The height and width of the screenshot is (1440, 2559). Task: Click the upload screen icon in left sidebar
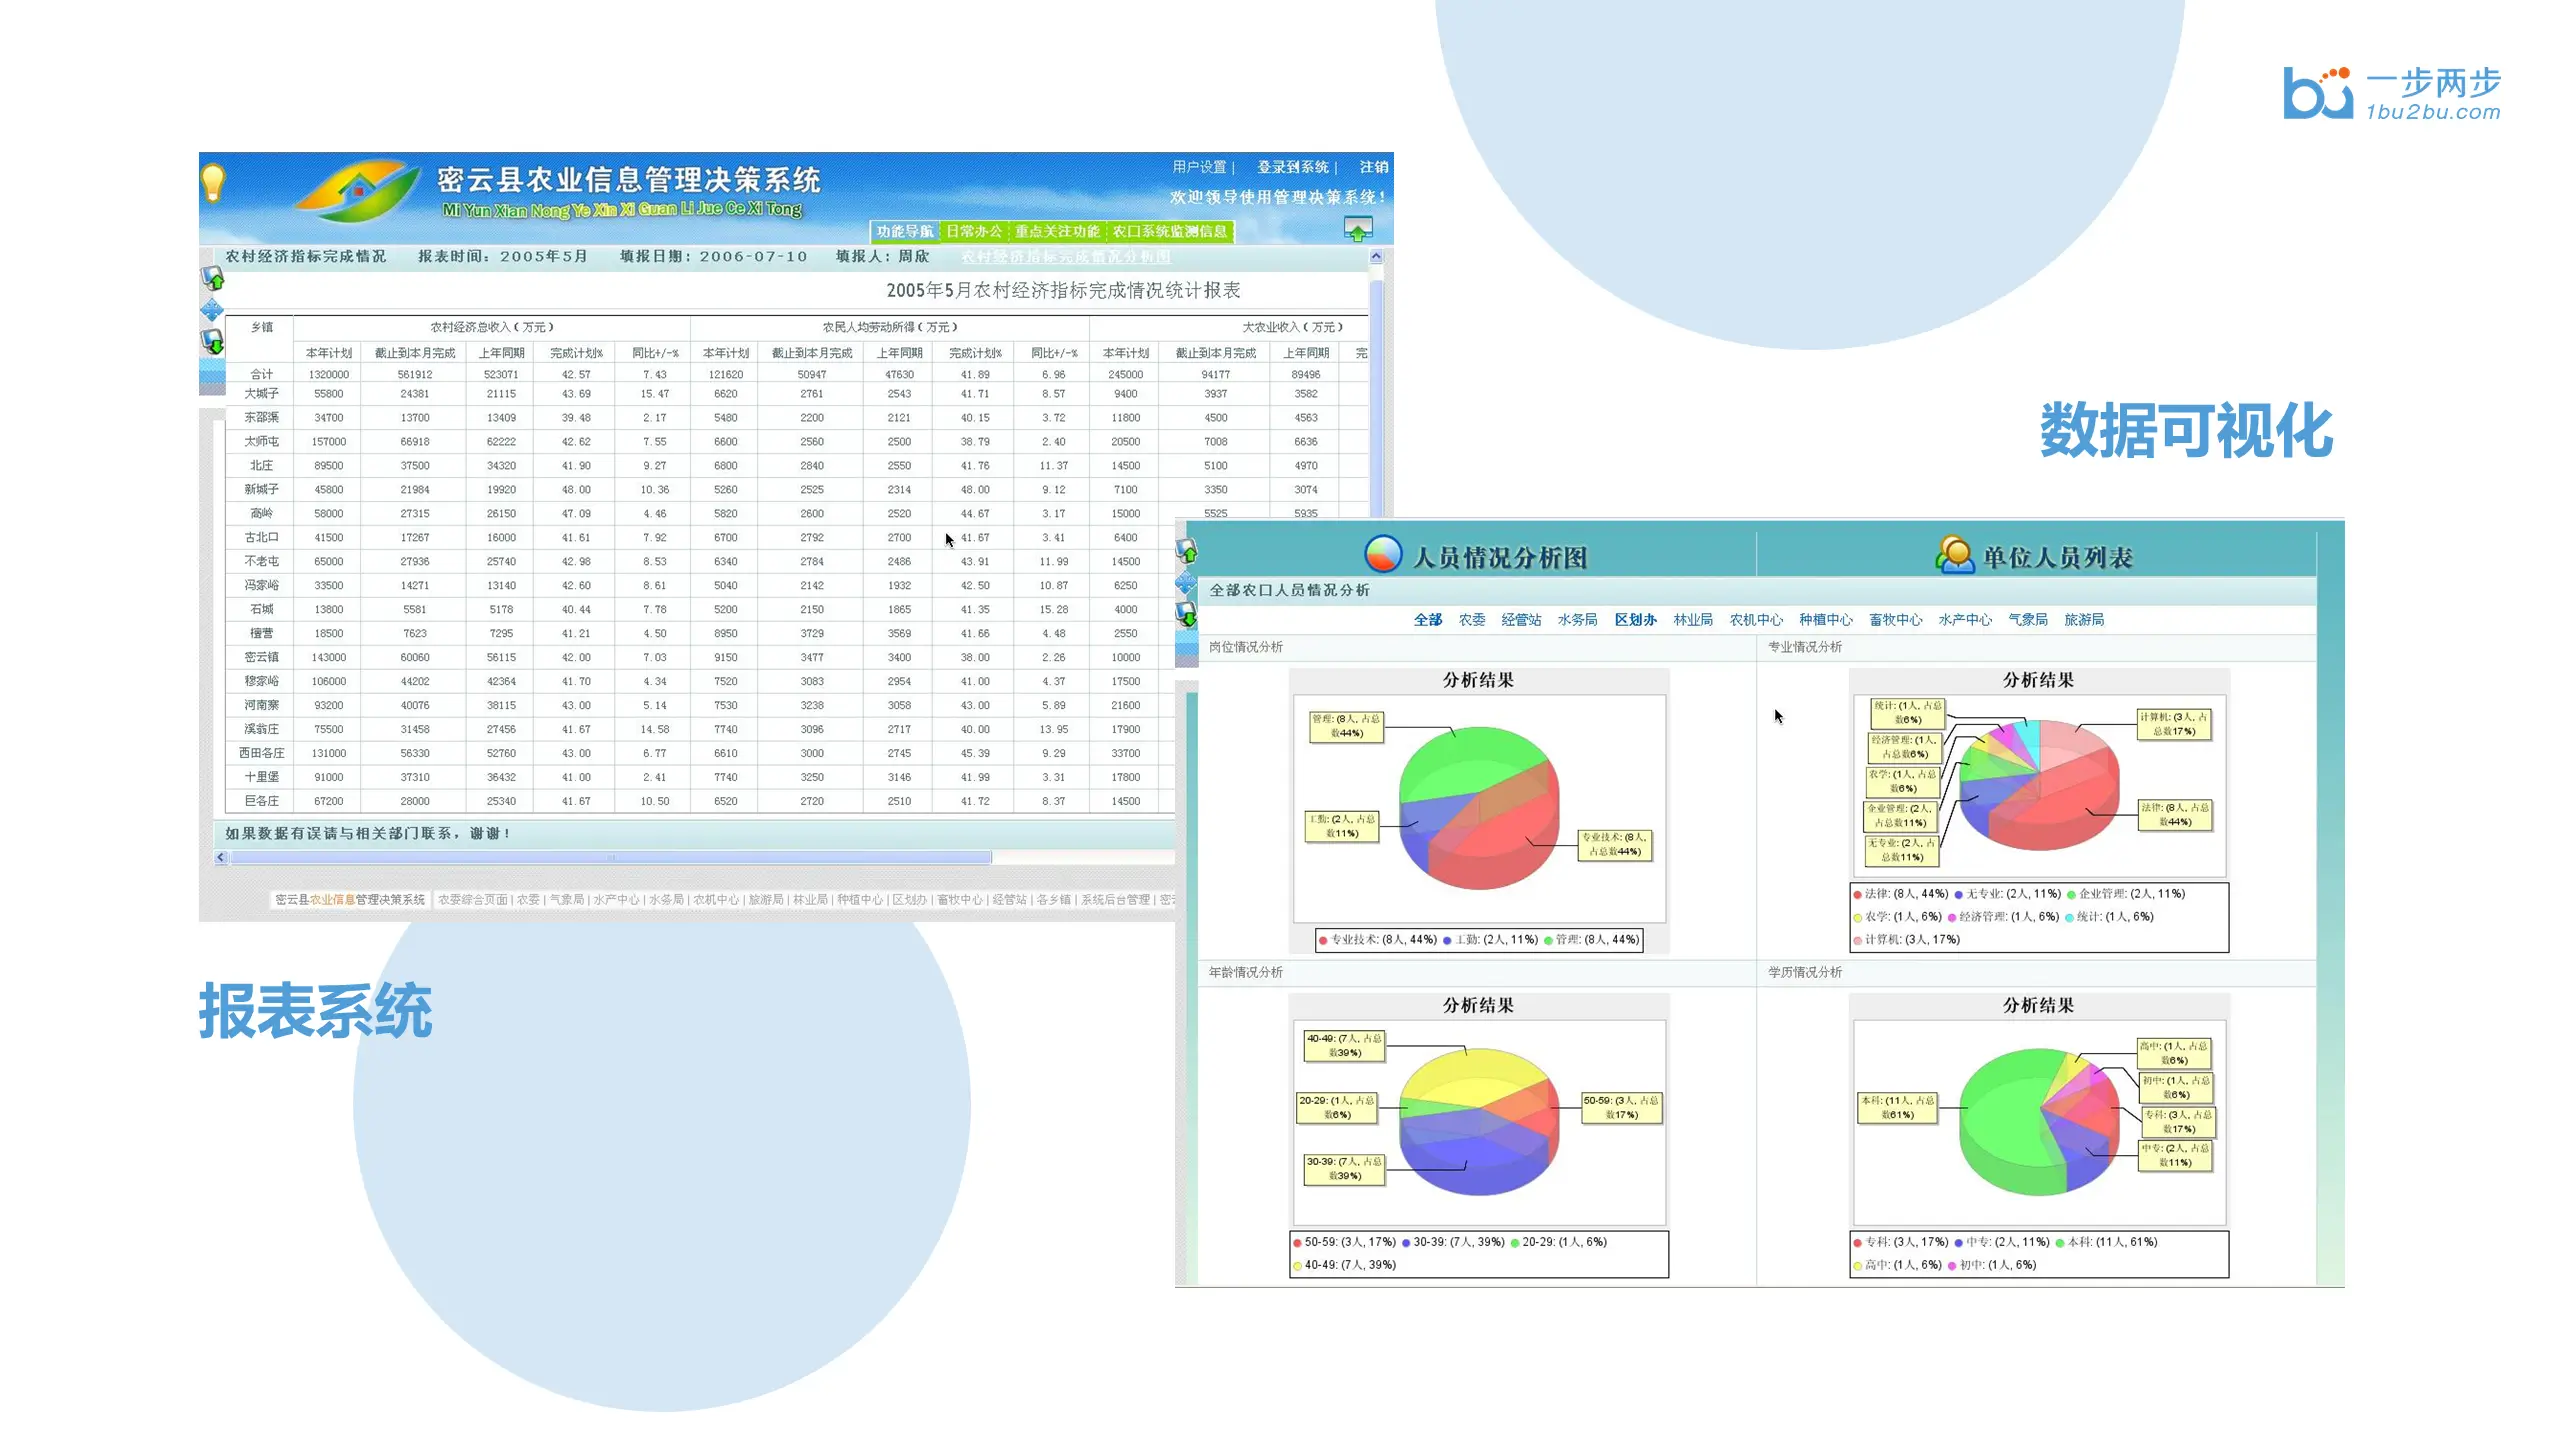[x=212, y=279]
